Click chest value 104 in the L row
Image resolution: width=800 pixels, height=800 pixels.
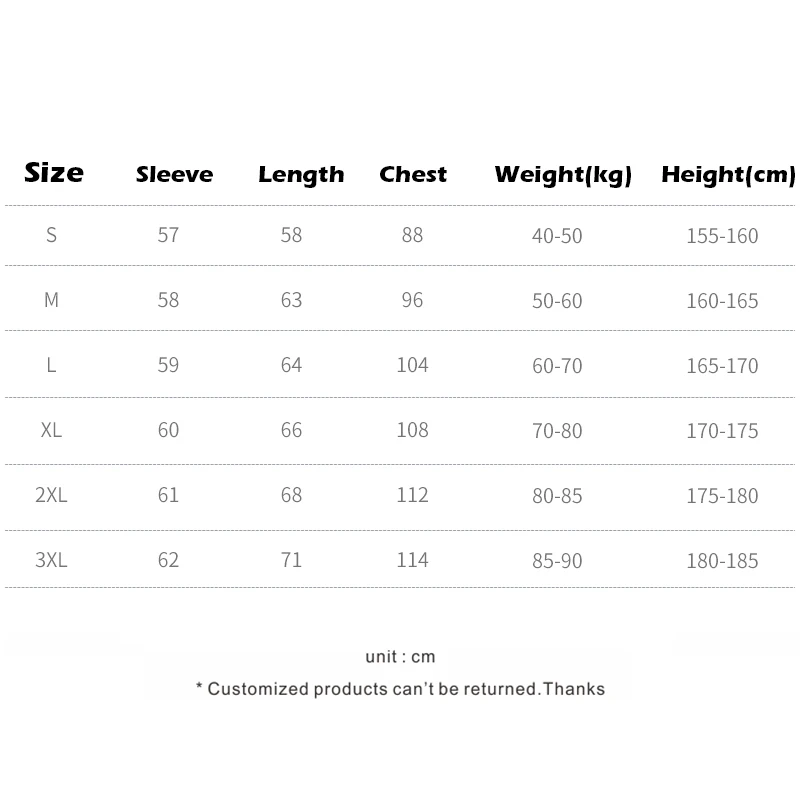point(412,365)
